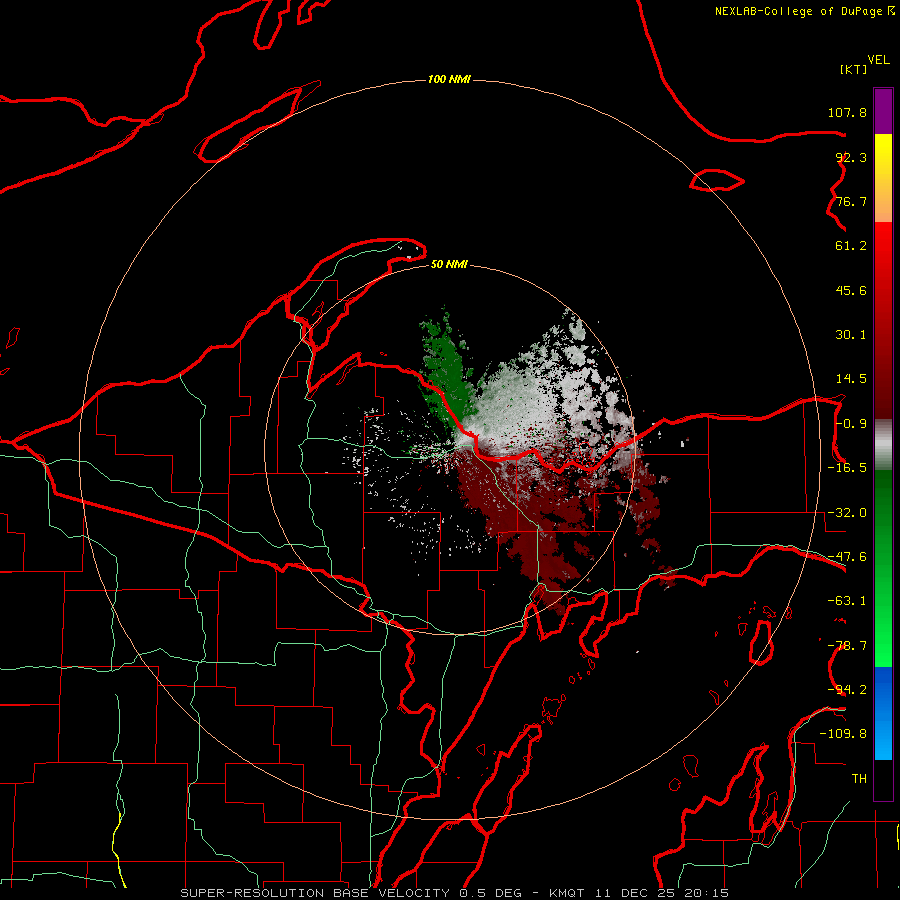Click the gray near-zero velocity echo region

[534, 396]
